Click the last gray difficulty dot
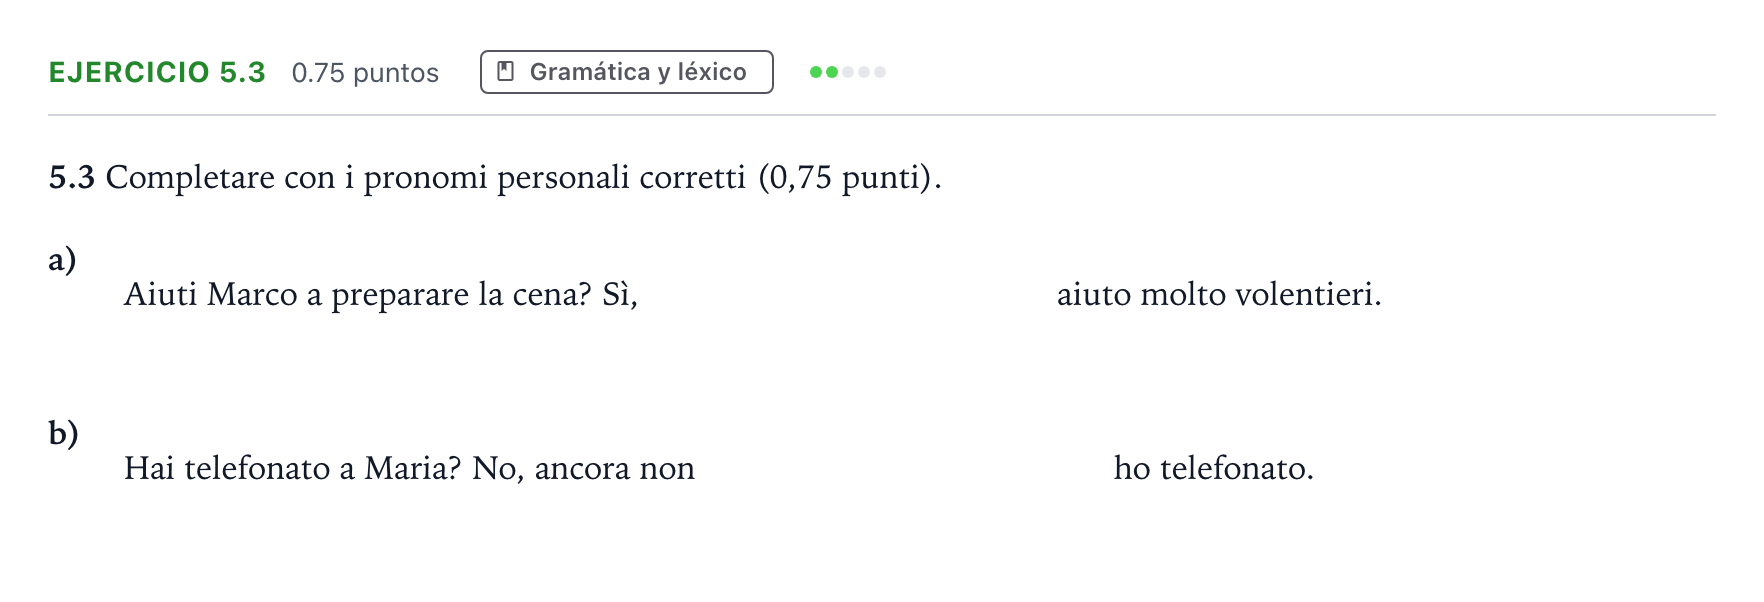The image size is (1764, 602). point(880,72)
